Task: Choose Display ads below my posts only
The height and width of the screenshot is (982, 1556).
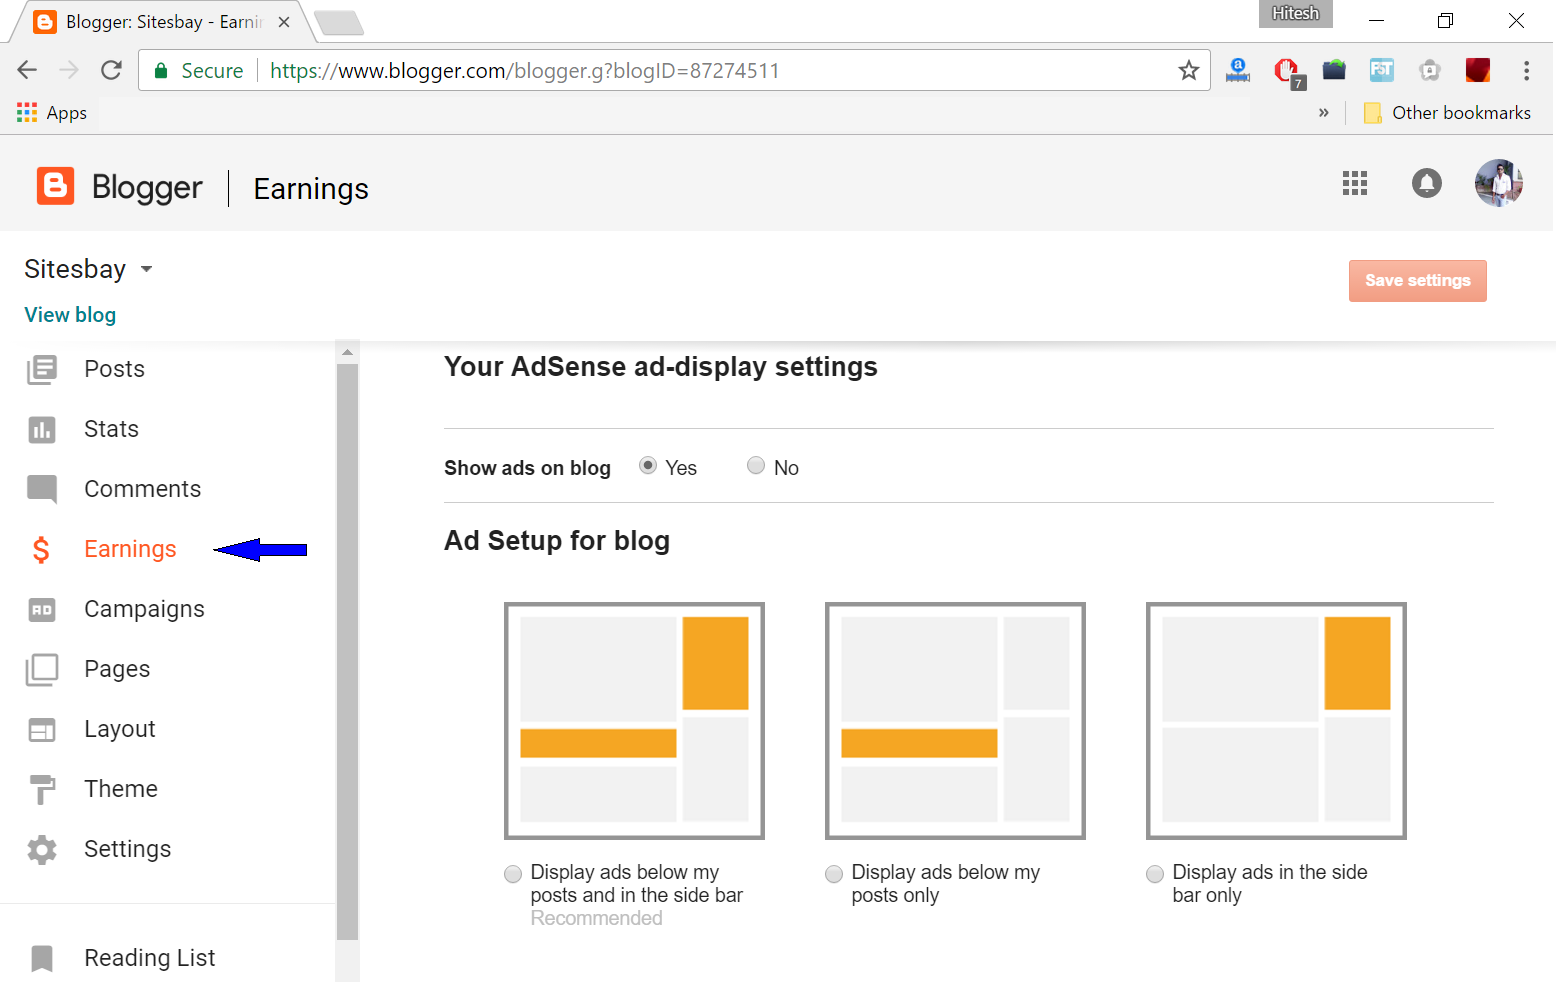Action: (834, 874)
